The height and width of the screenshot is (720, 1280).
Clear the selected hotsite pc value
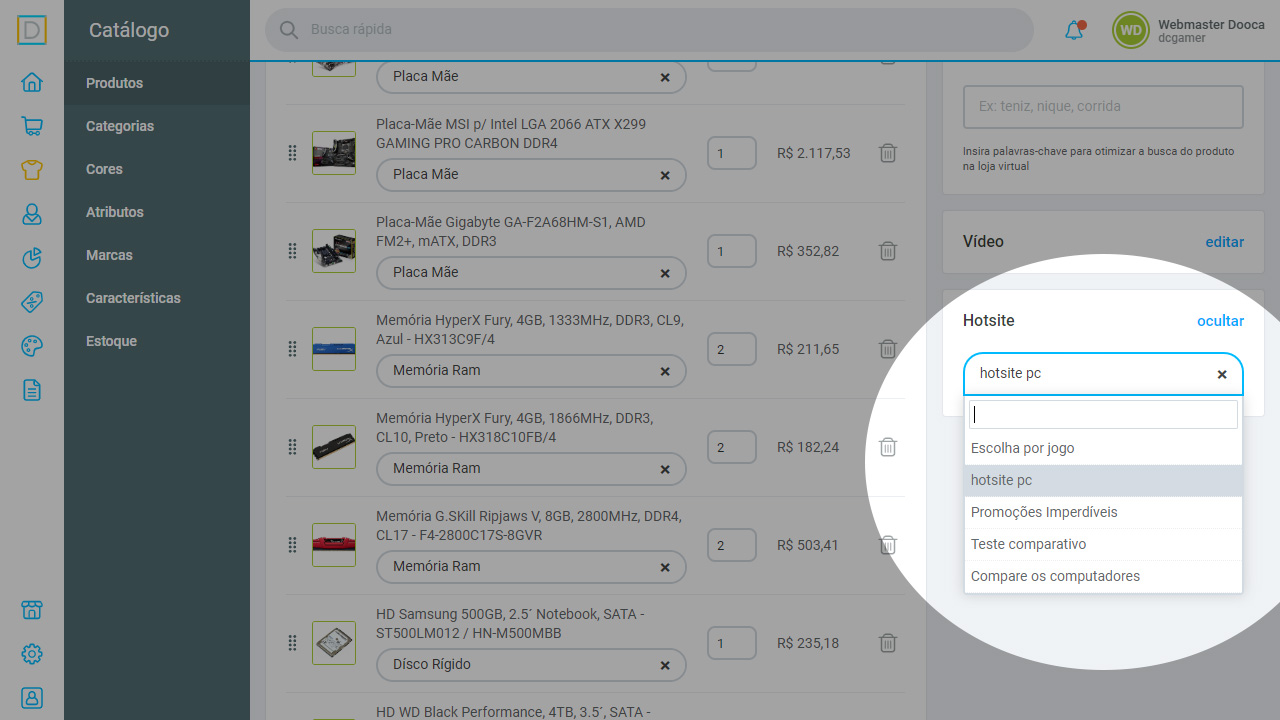(1222, 374)
